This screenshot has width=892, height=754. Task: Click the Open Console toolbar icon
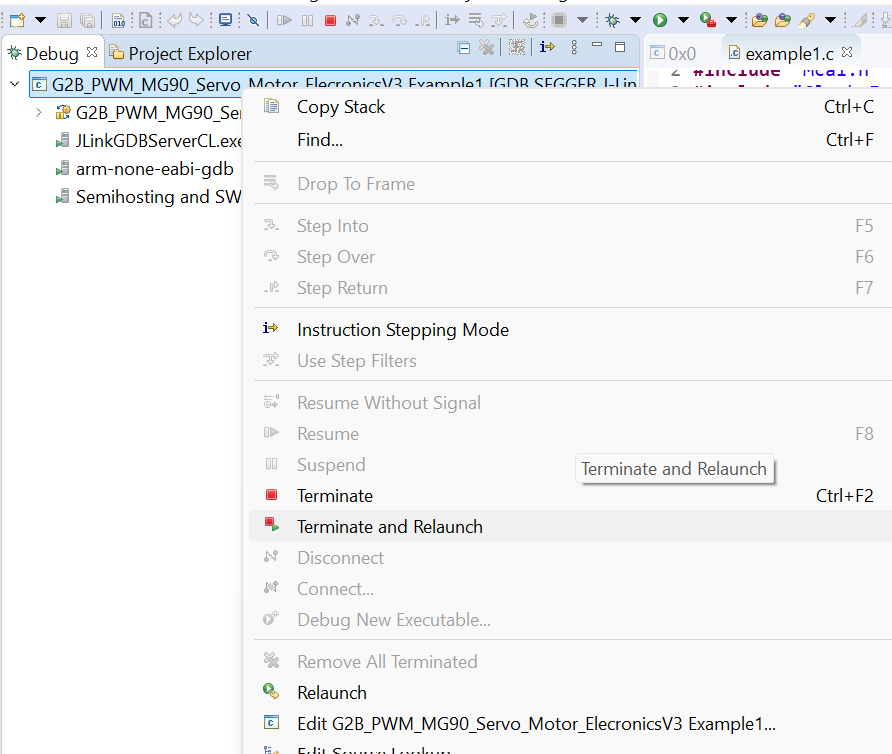tap(225, 20)
